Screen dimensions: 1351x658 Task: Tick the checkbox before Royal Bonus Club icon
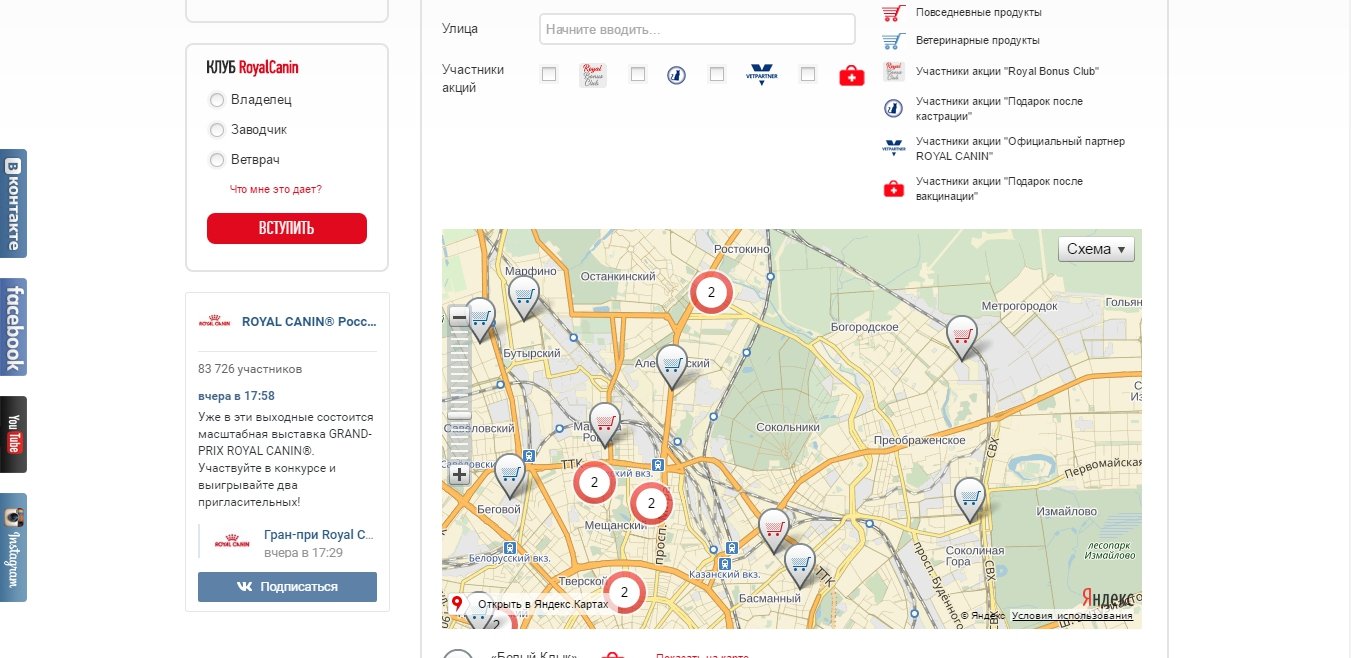coord(549,74)
